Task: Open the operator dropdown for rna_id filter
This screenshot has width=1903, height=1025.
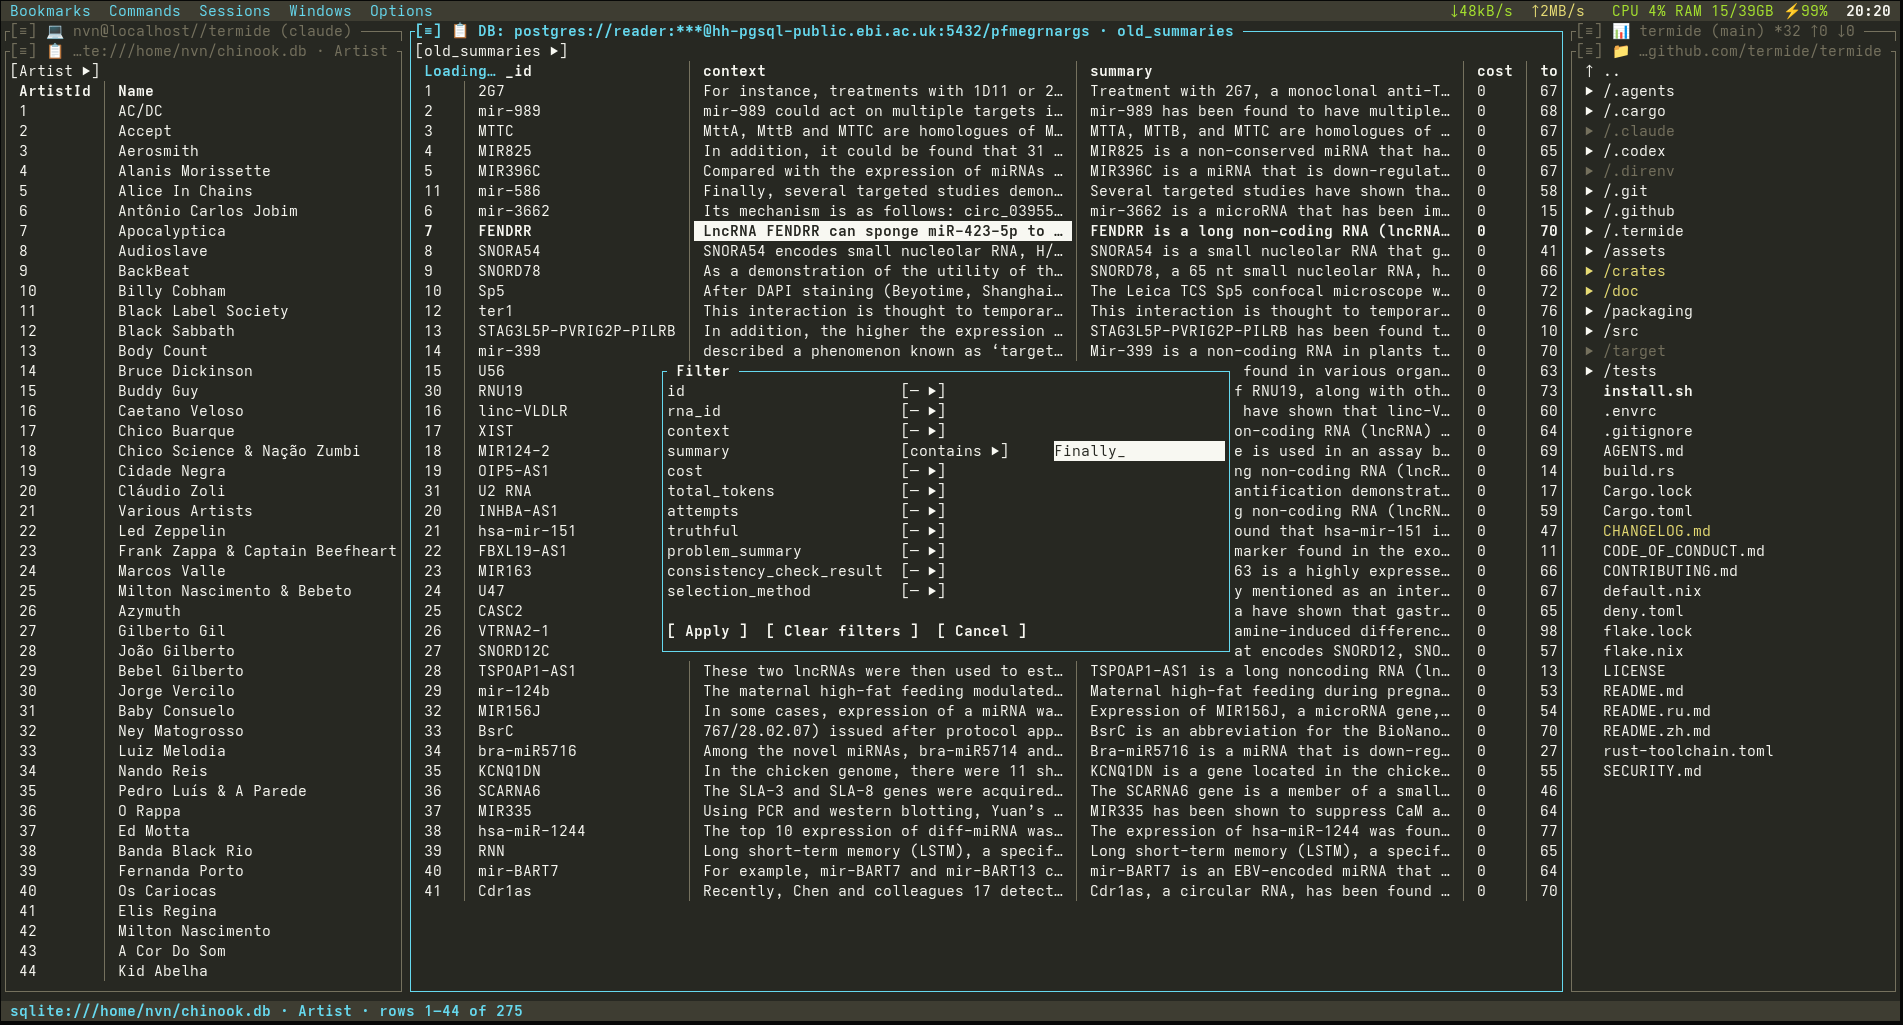Action: coord(923,411)
